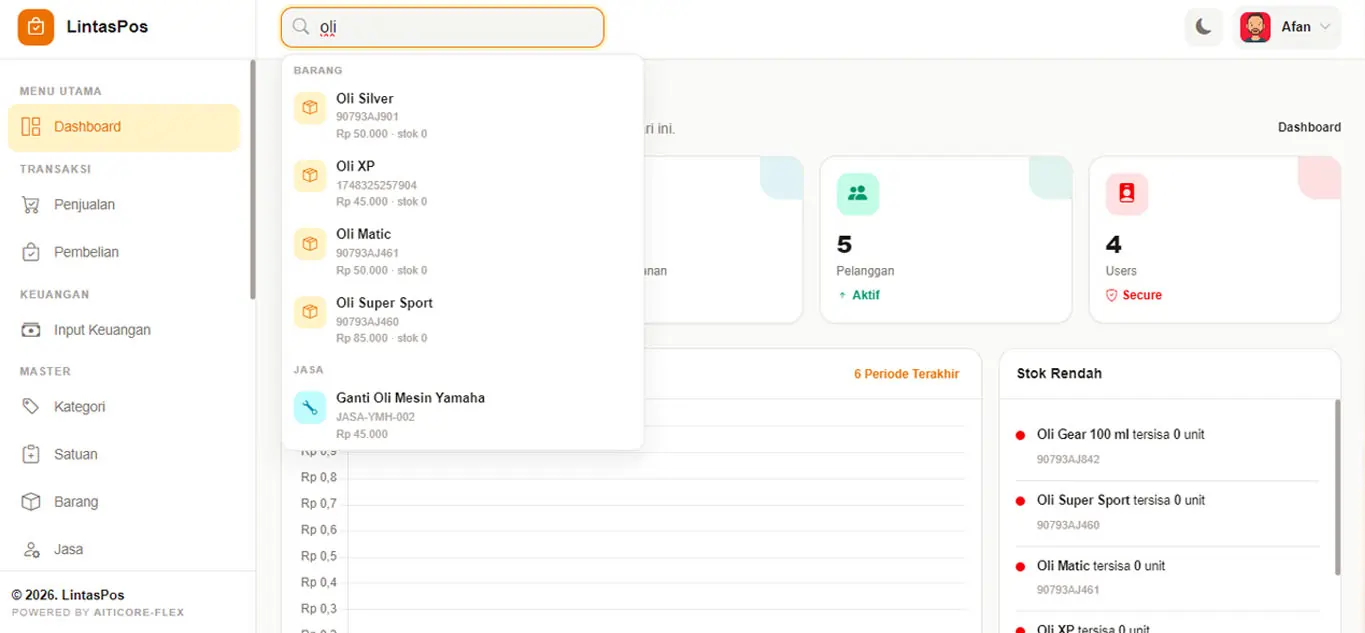This screenshot has height=633, width=1365.
Task: Open Dashboard in the sidebar menu
Action: coord(87,127)
